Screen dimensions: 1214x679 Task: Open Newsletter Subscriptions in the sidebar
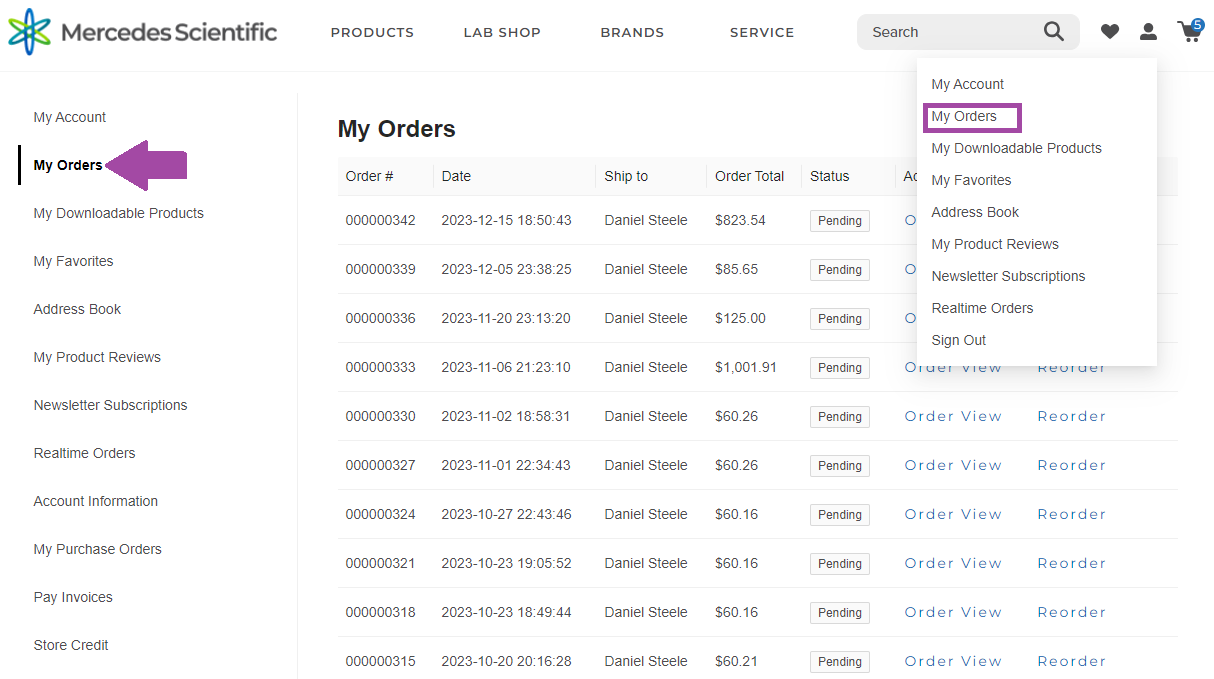pyautogui.click(x=110, y=405)
